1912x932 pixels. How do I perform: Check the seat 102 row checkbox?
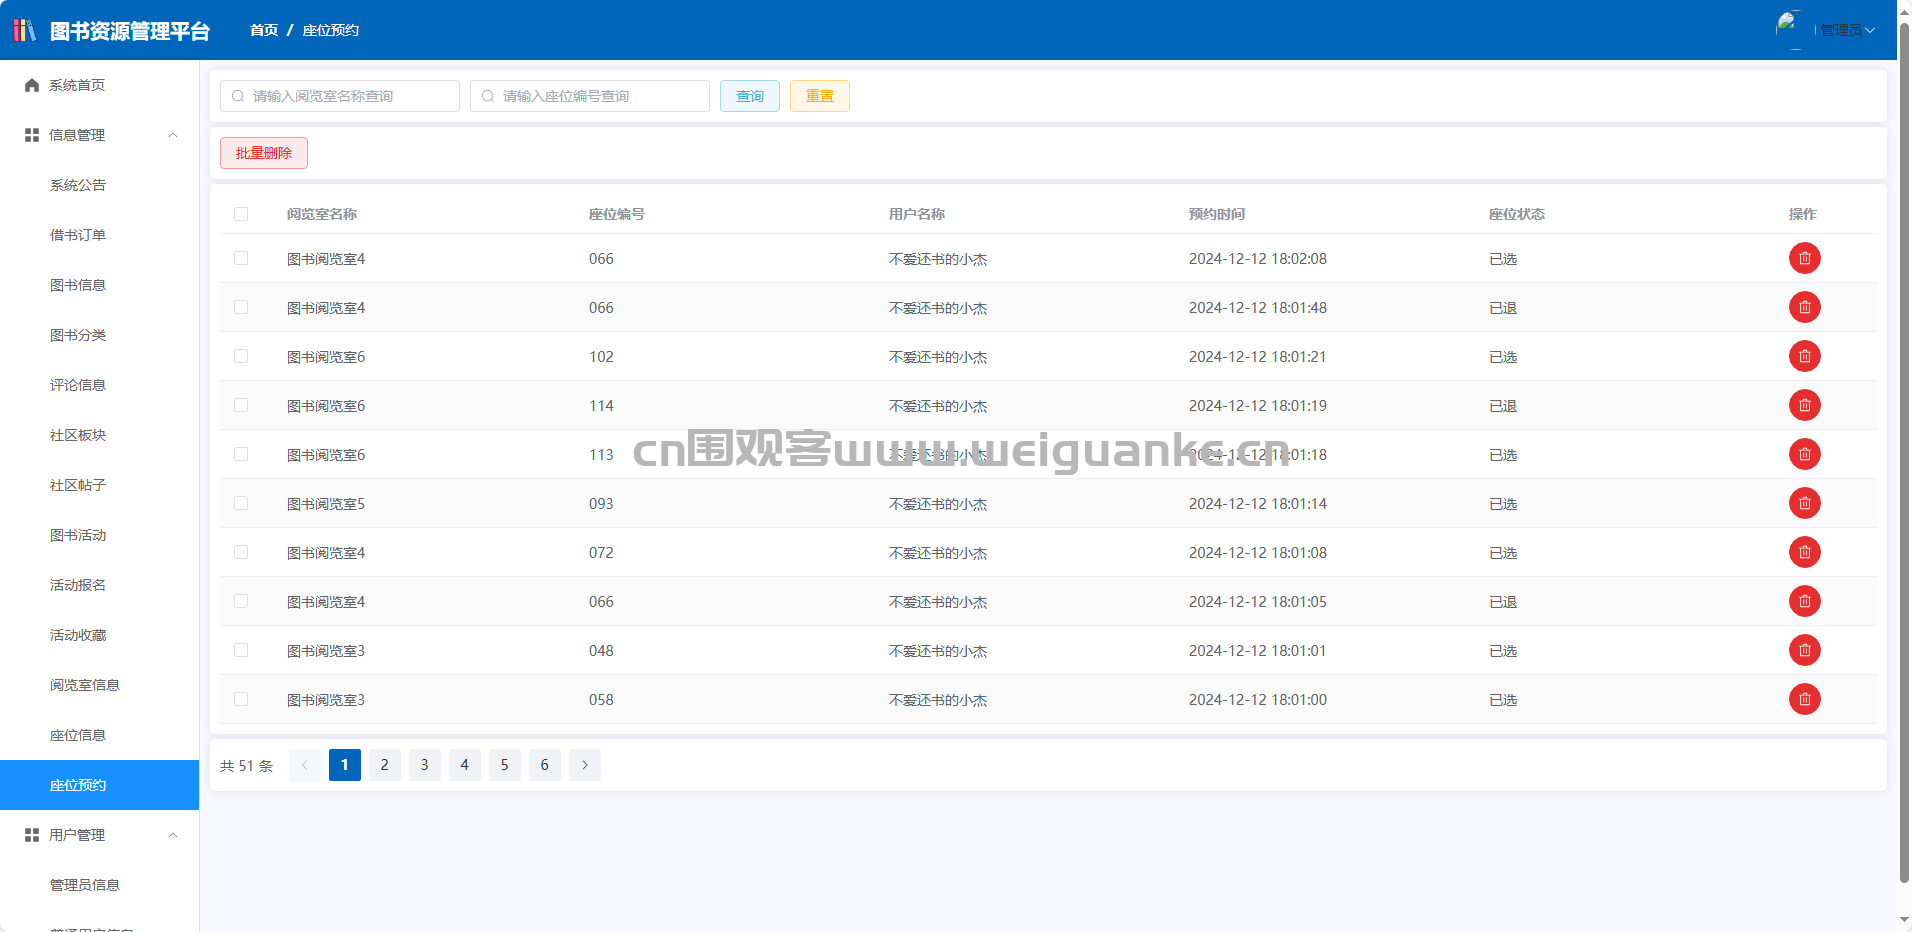pos(241,356)
